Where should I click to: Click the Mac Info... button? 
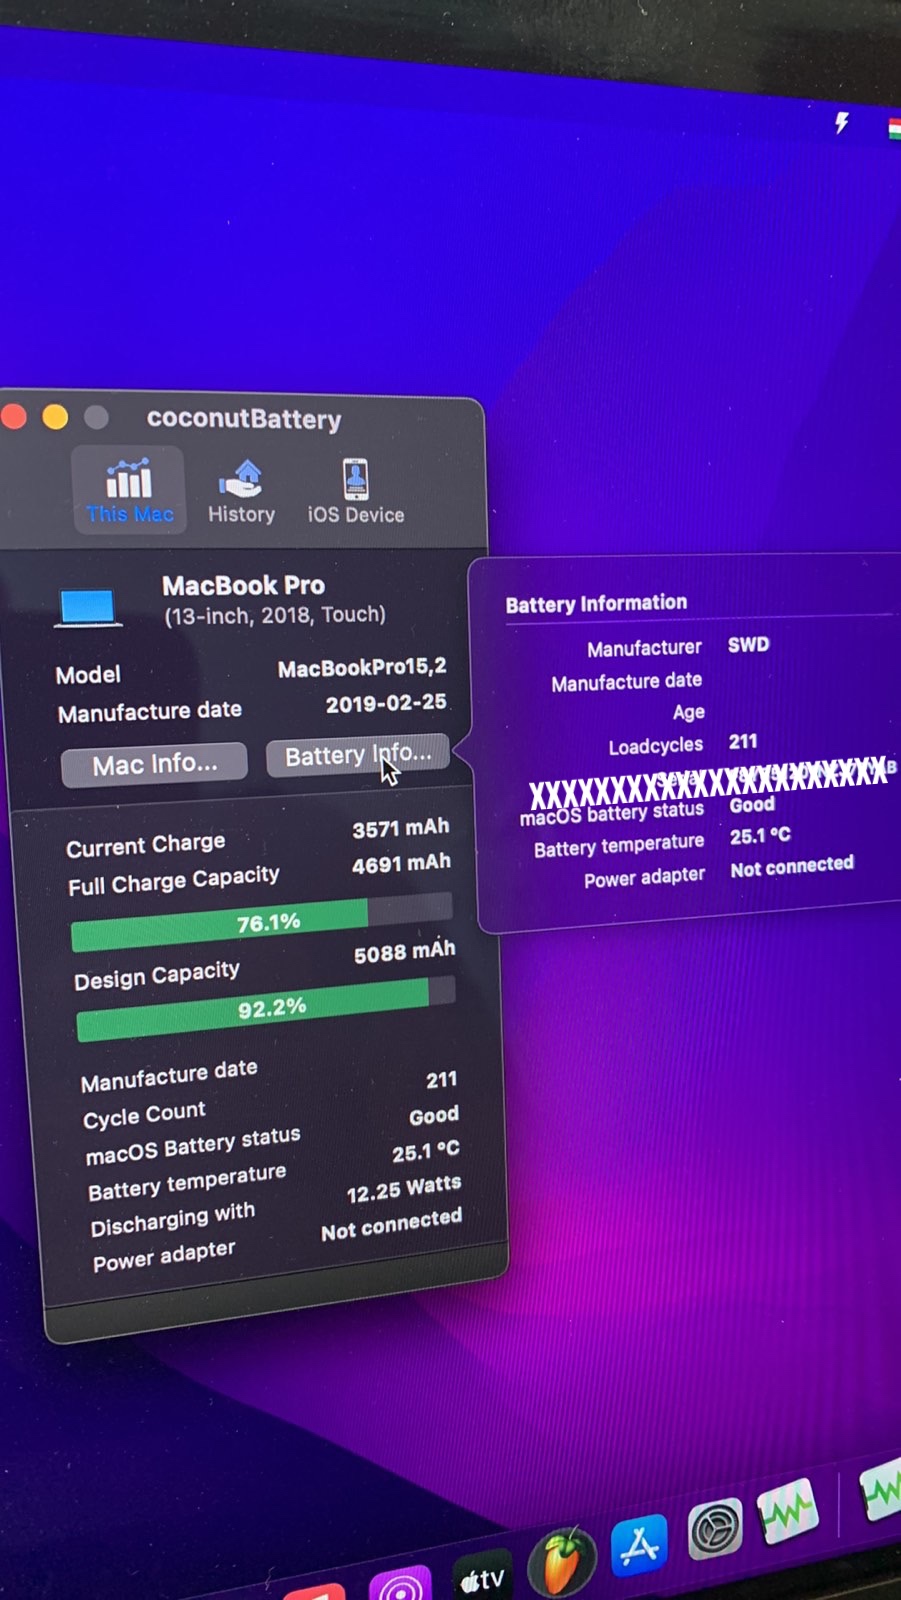tap(154, 765)
